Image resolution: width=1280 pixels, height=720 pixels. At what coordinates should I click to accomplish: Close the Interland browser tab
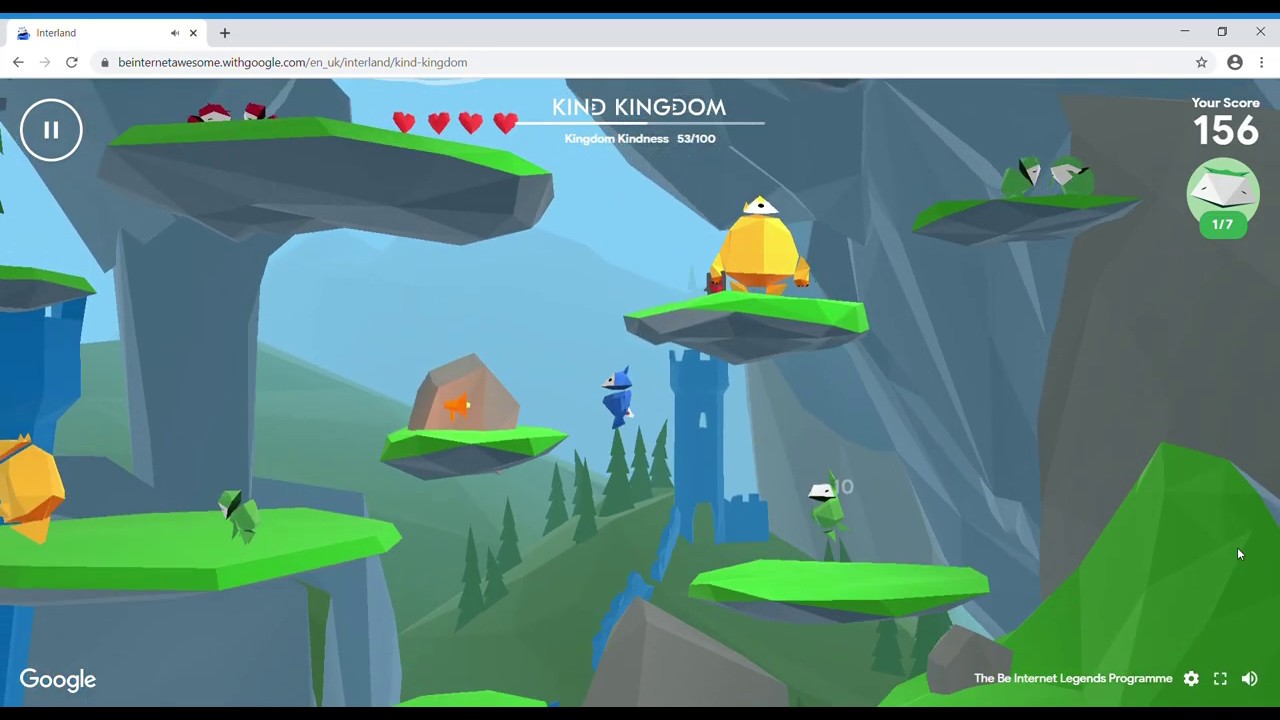tap(193, 33)
